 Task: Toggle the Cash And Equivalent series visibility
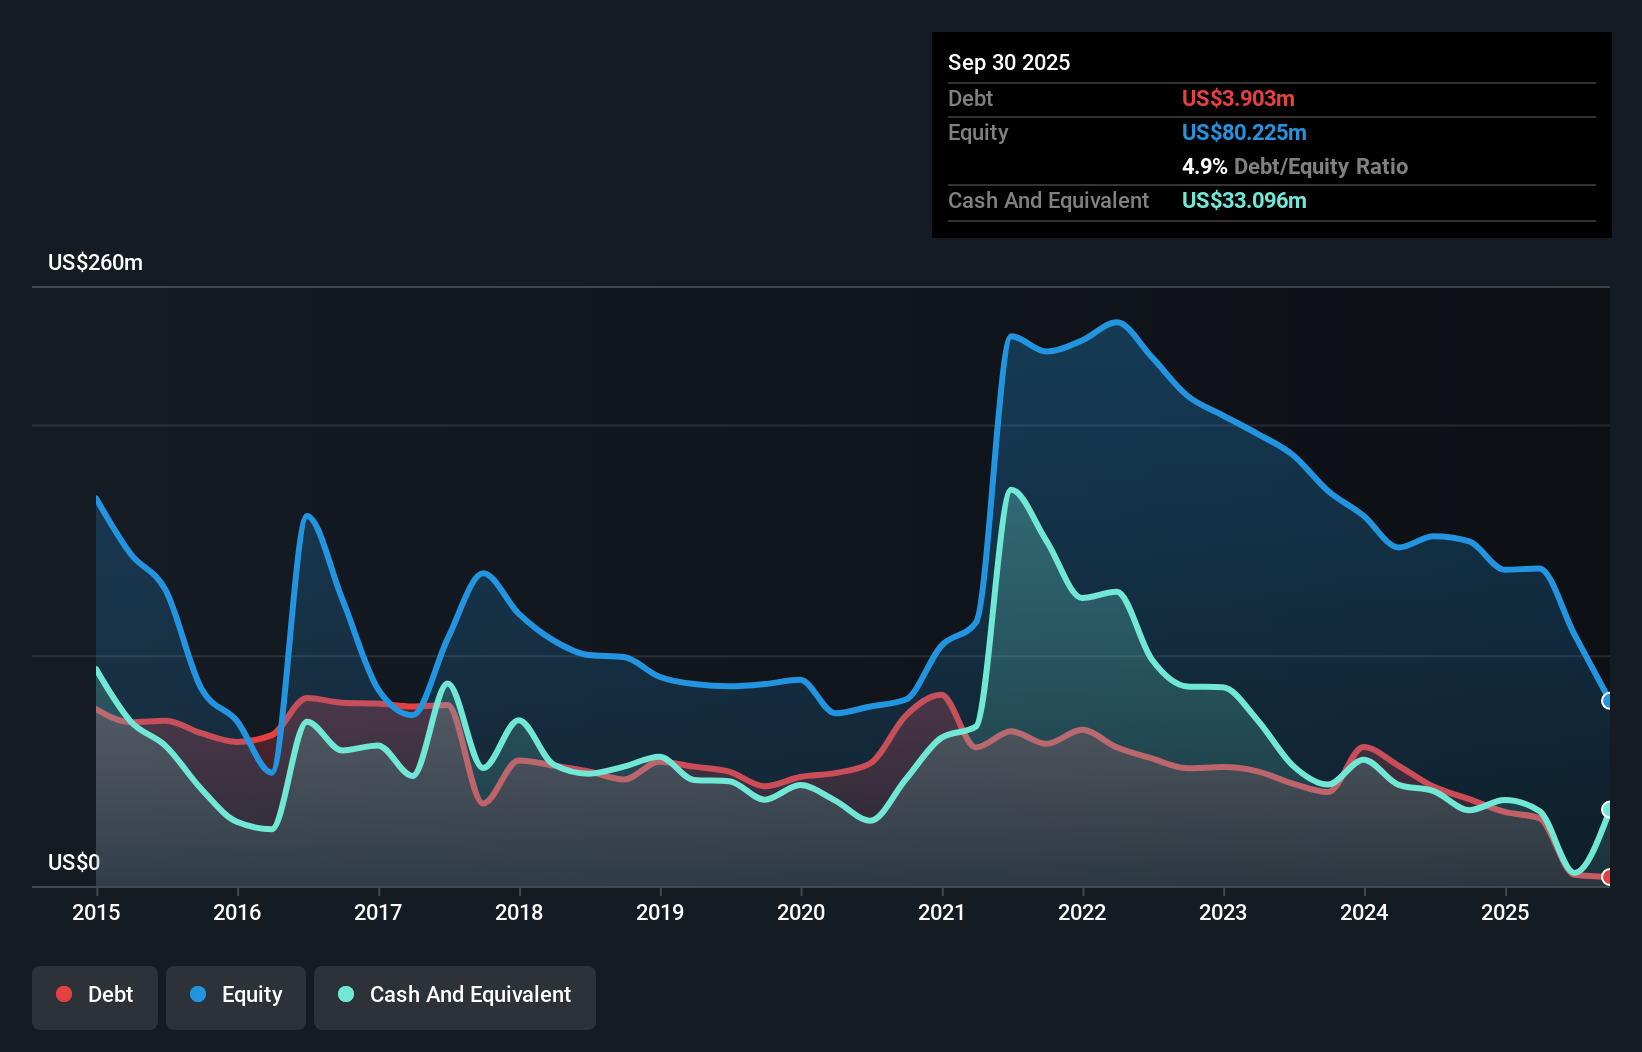pos(454,994)
